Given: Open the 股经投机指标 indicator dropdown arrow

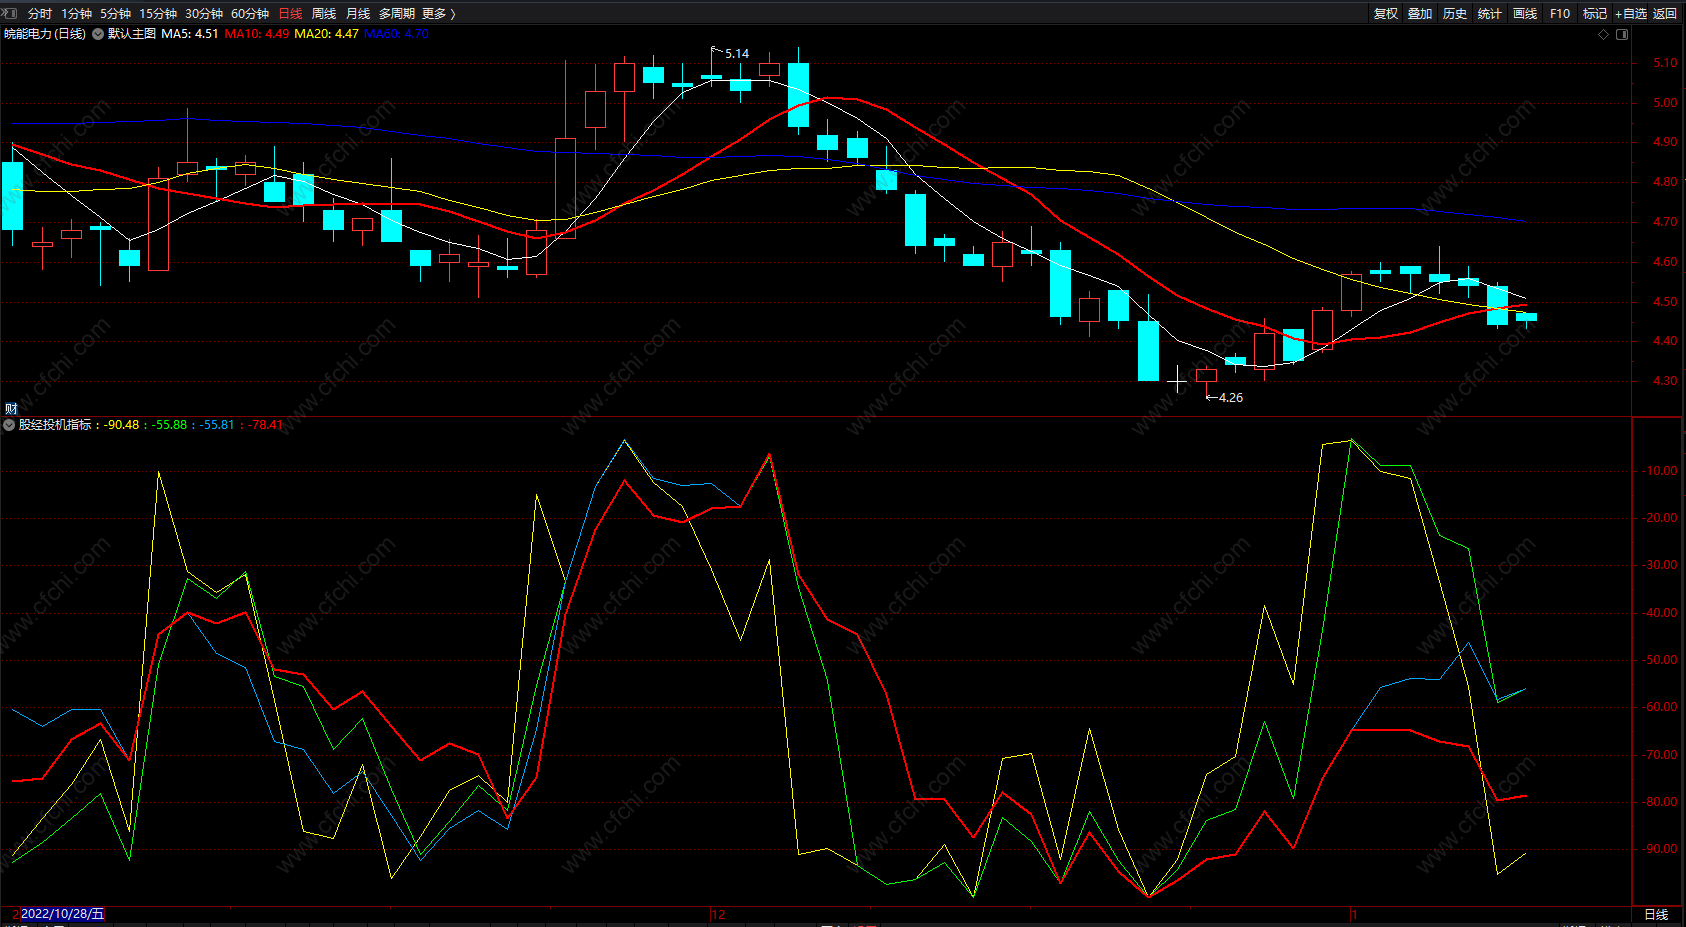Looking at the screenshot, I should [x=9, y=425].
